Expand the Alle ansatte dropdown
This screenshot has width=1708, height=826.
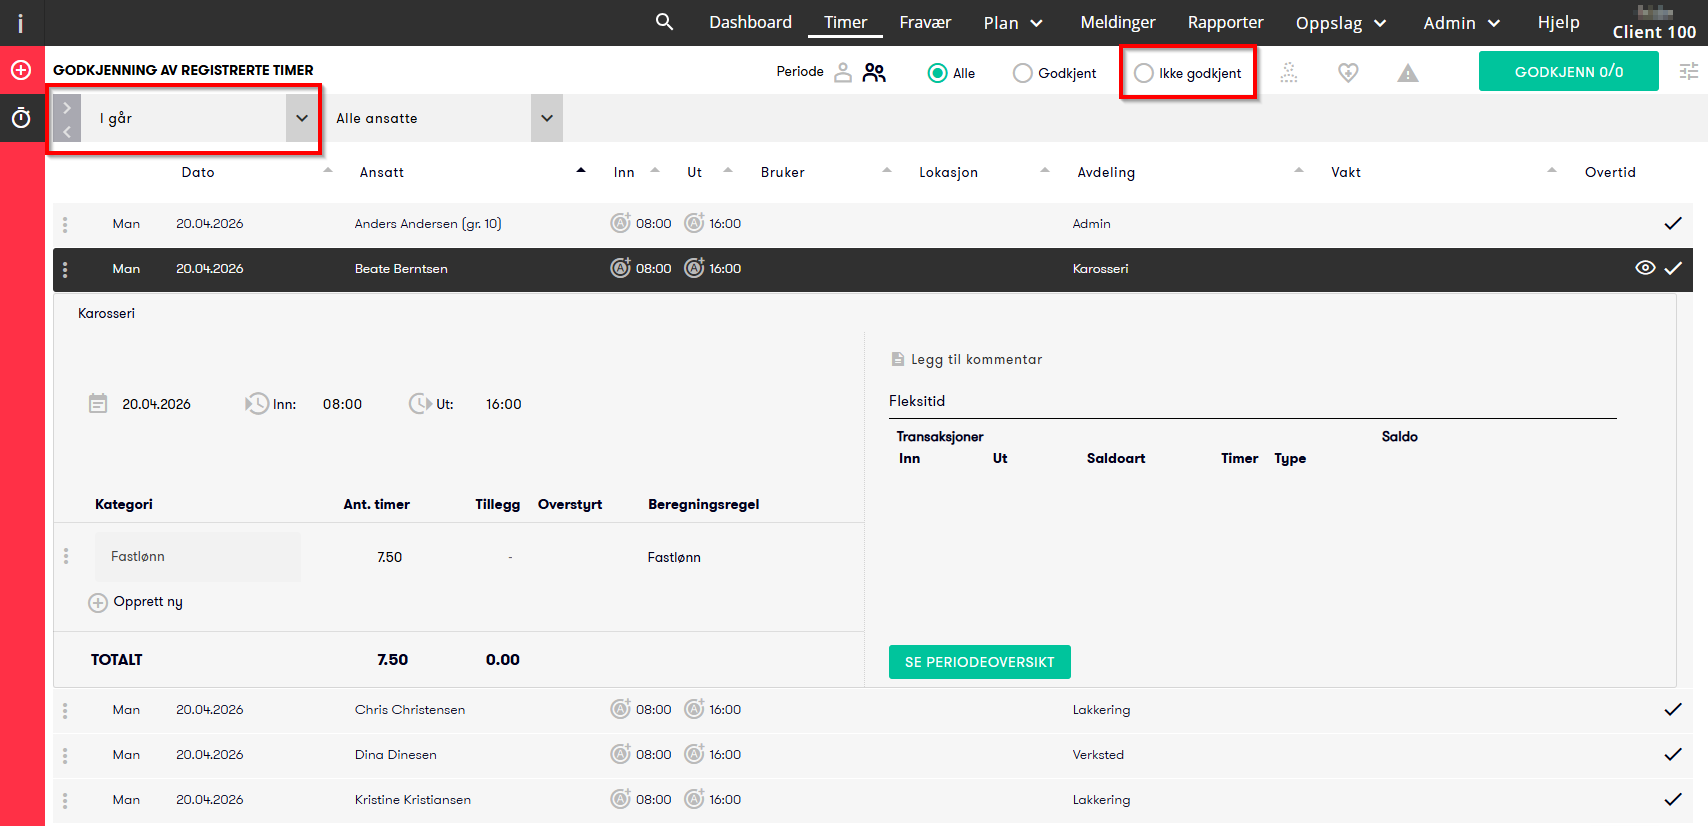pos(546,118)
